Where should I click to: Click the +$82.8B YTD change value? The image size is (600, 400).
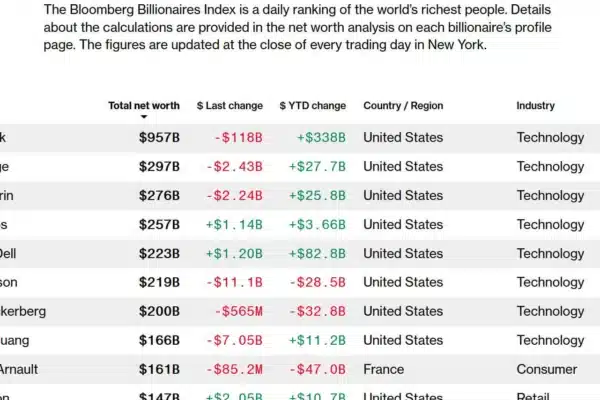click(x=317, y=254)
